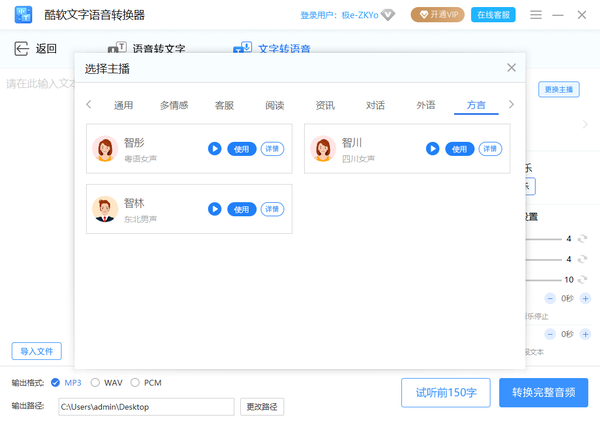Switch to the 多情感 category tab
The width and height of the screenshot is (600, 422).
pyautogui.click(x=174, y=105)
